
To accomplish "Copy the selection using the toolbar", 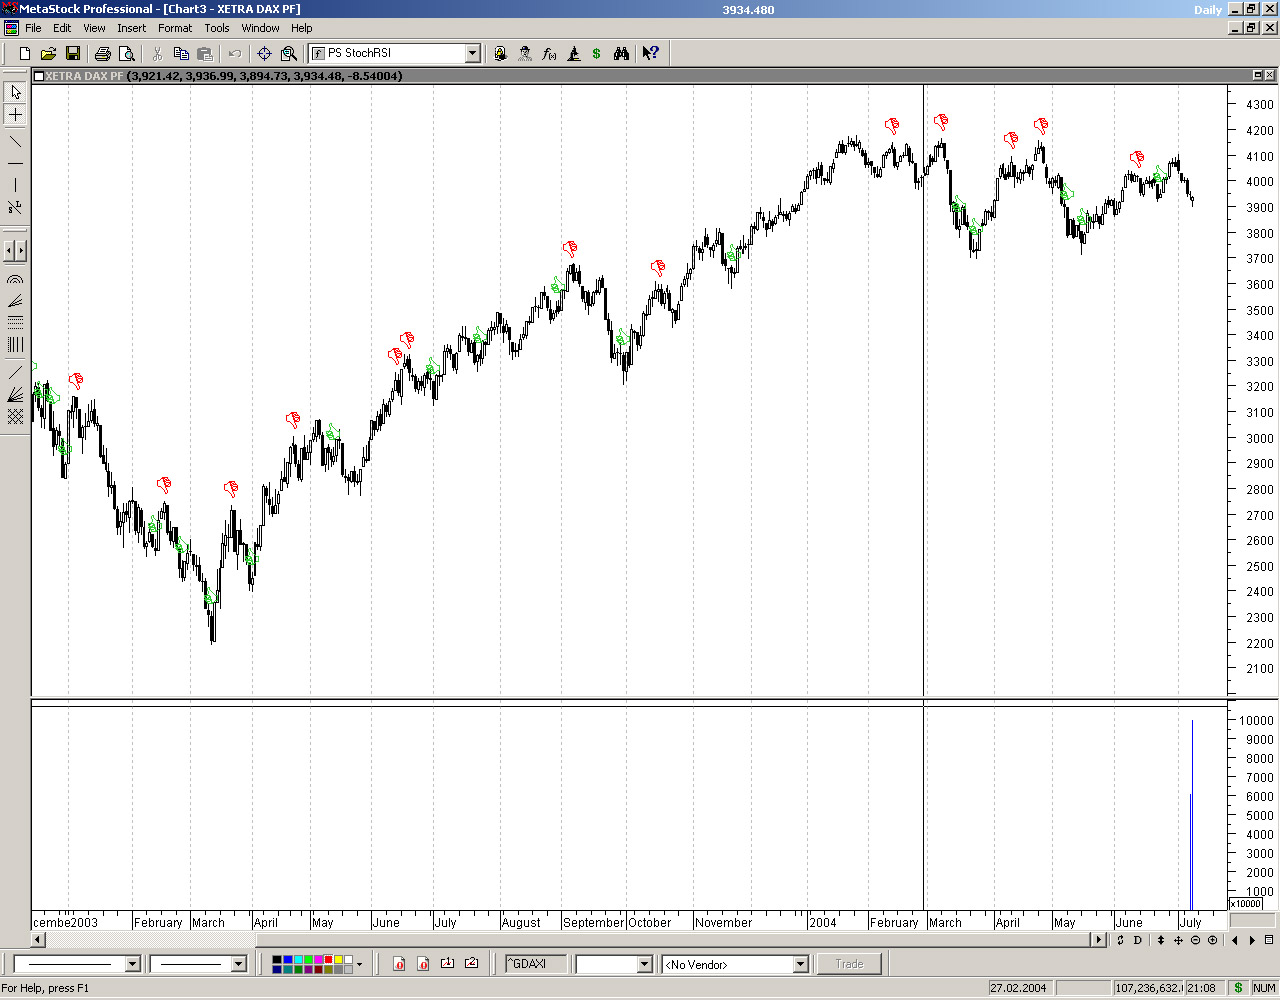I will click(181, 53).
